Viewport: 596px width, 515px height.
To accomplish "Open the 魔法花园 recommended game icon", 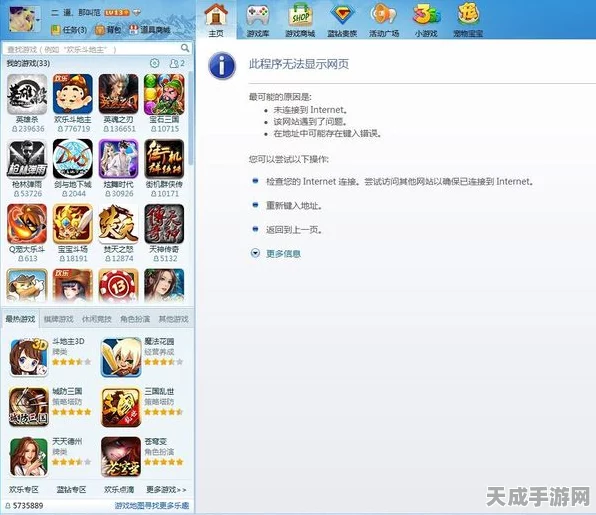I will (x=121, y=357).
